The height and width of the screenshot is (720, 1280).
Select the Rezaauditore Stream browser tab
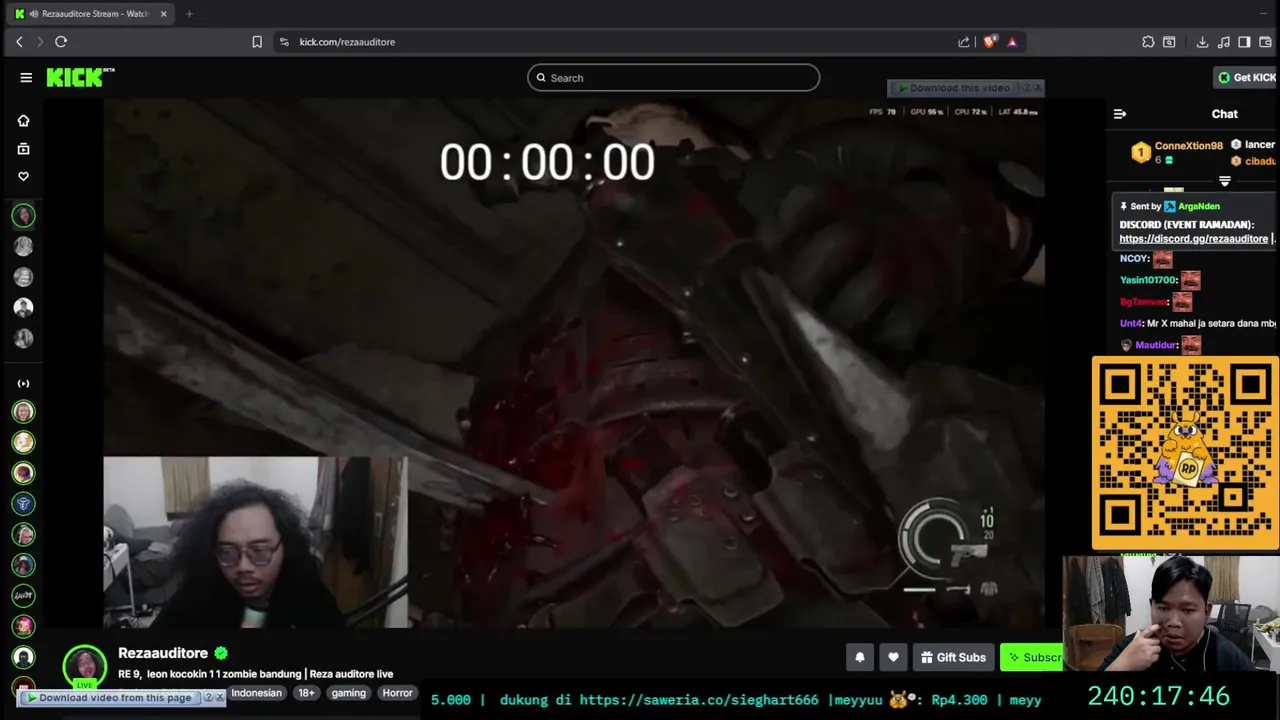click(90, 14)
